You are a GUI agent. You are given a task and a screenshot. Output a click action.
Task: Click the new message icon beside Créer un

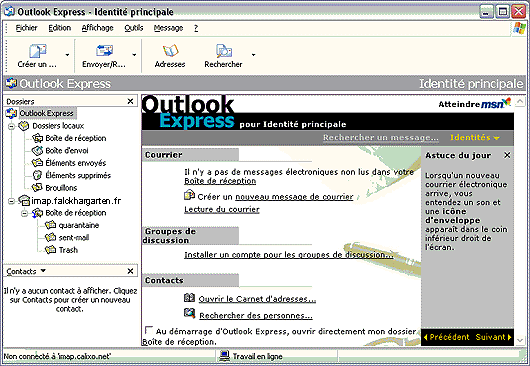[189, 195]
